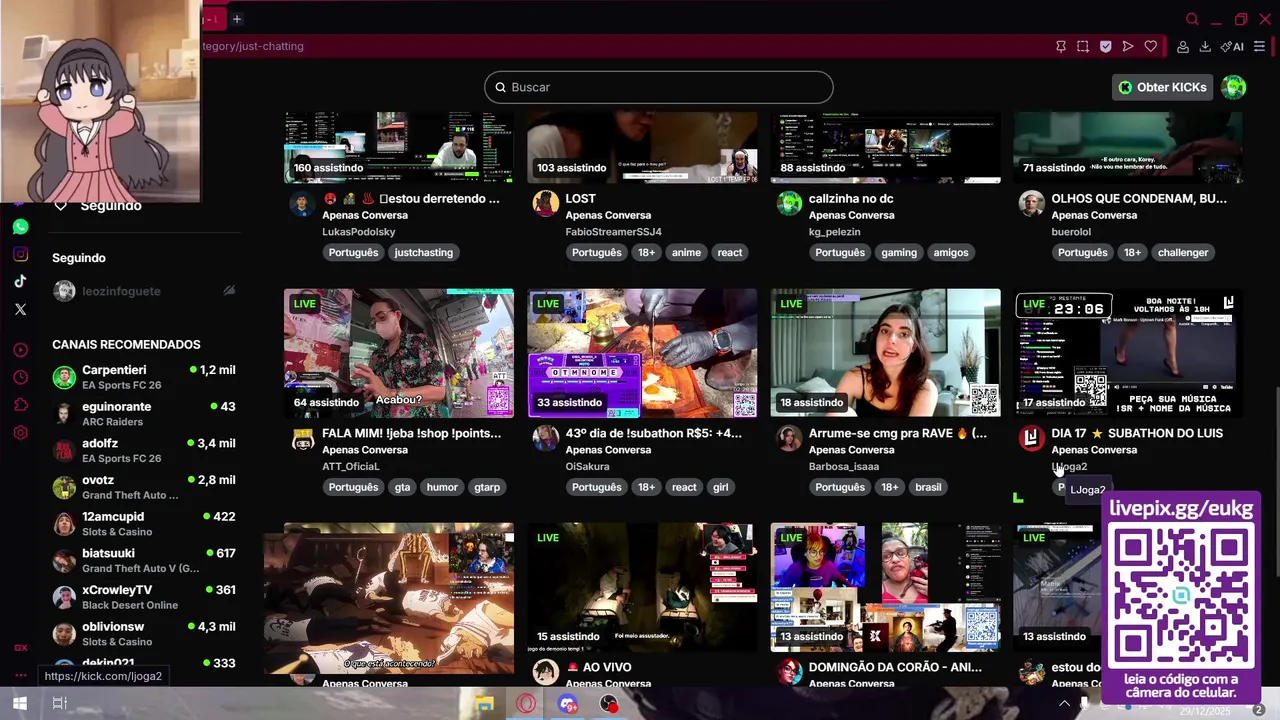Image resolution: width=1280 pixels, height=720 pixels.
Task: Click the brasil tag under Barbosa_isaaa
Action: 928,487
